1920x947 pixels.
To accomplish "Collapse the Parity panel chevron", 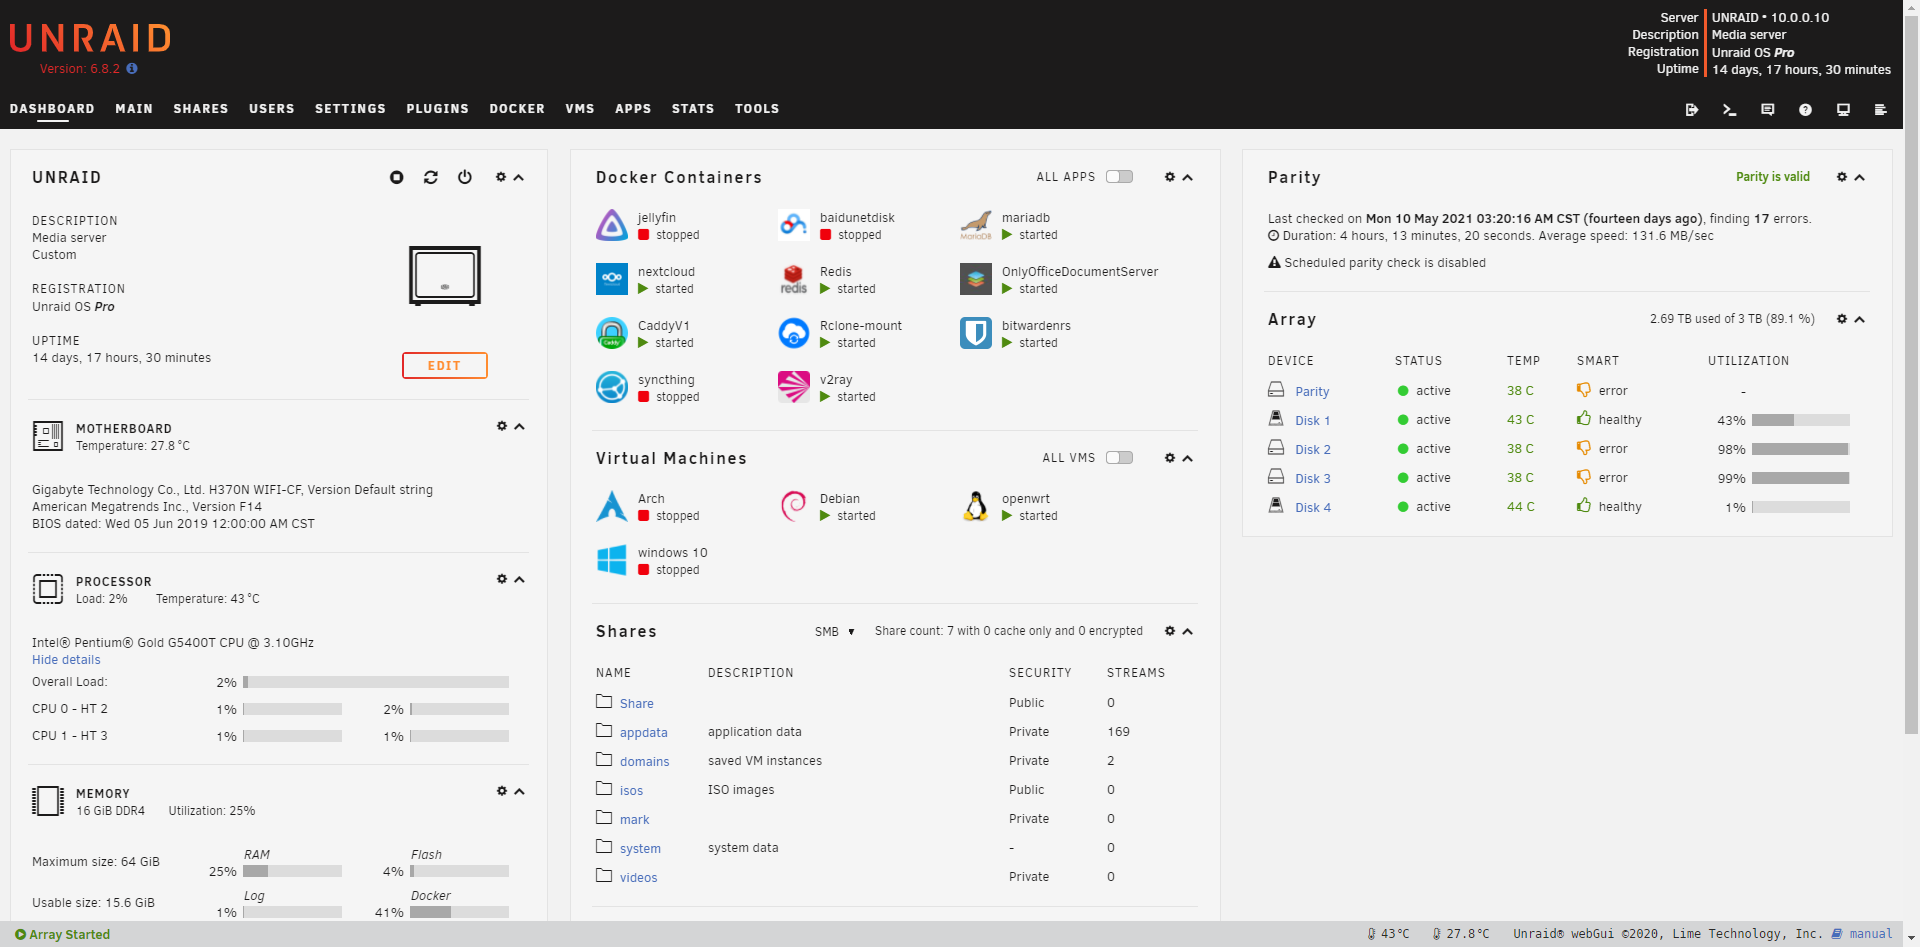I will (x=1860, y=177).
